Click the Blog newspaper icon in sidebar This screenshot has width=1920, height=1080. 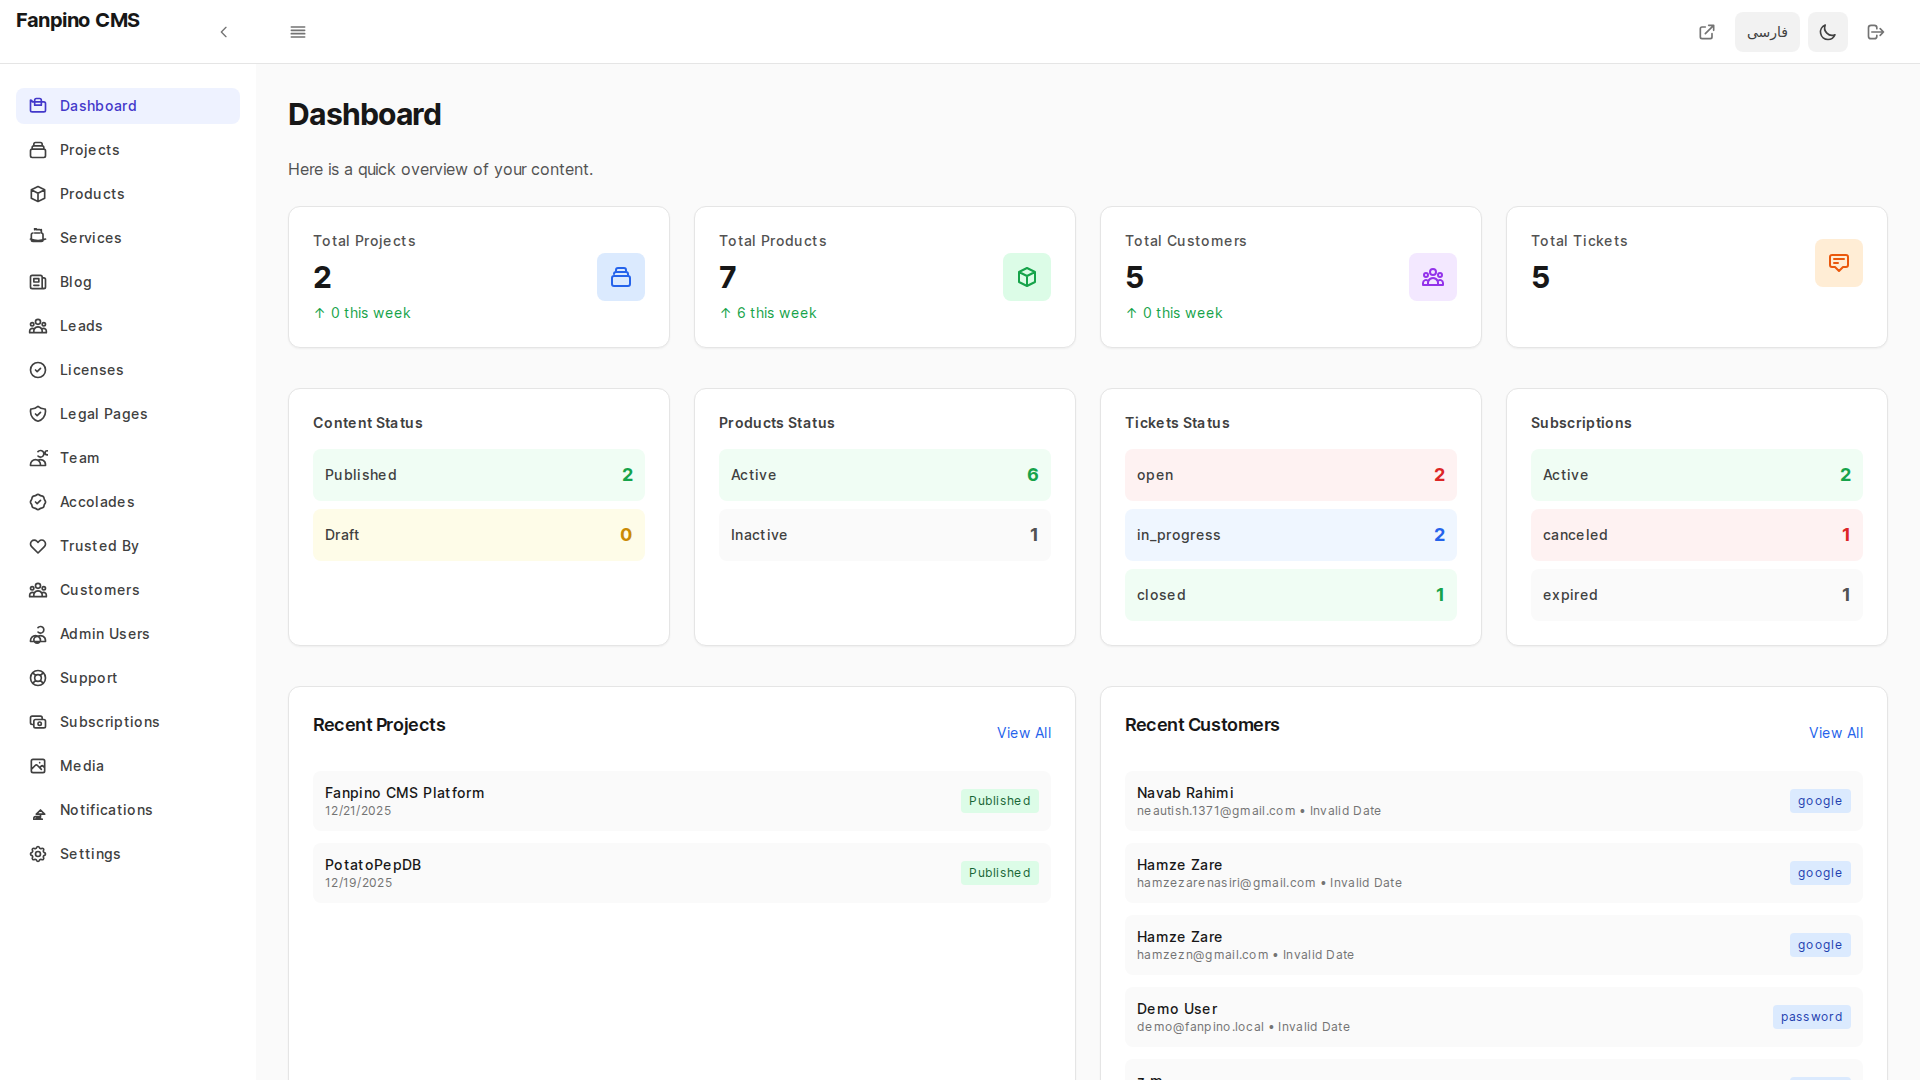[x=38, y=282]
